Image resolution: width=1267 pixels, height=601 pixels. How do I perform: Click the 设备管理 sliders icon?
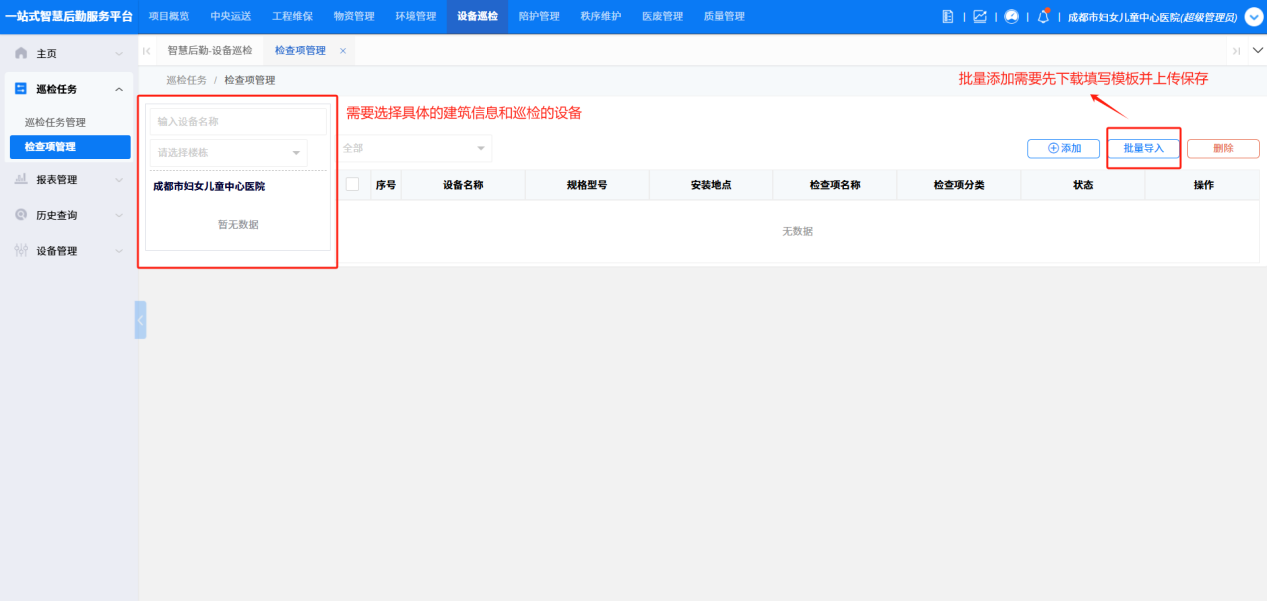[21, 251]
